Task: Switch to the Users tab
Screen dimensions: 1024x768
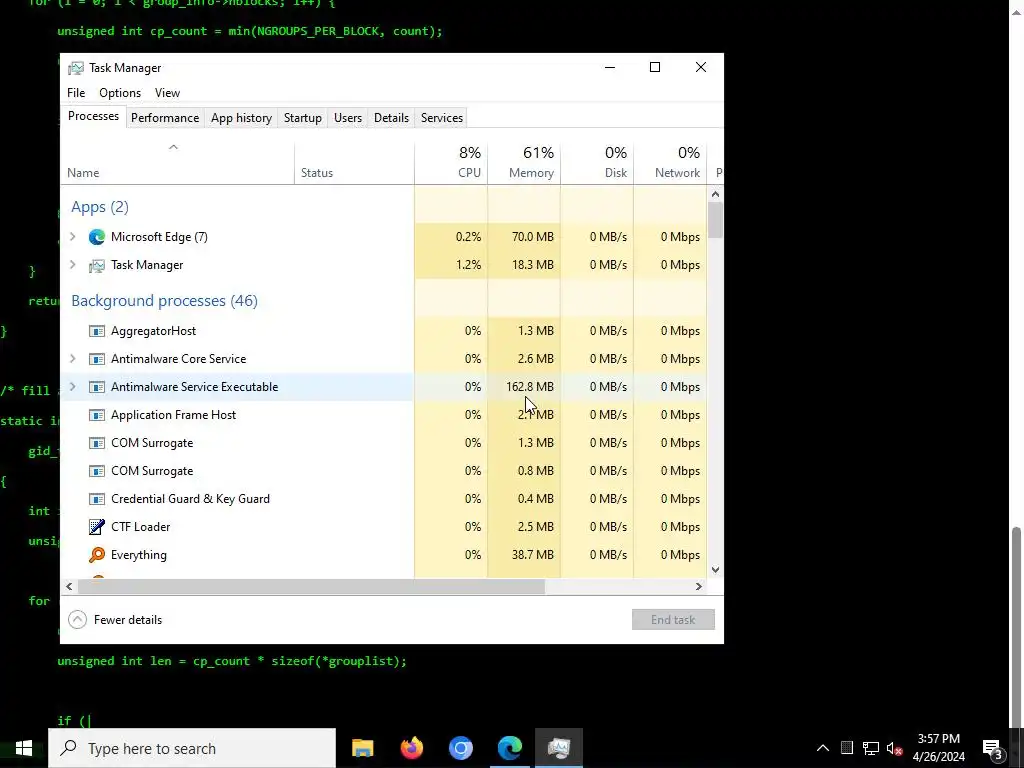Action: click(x=347, y=118)
